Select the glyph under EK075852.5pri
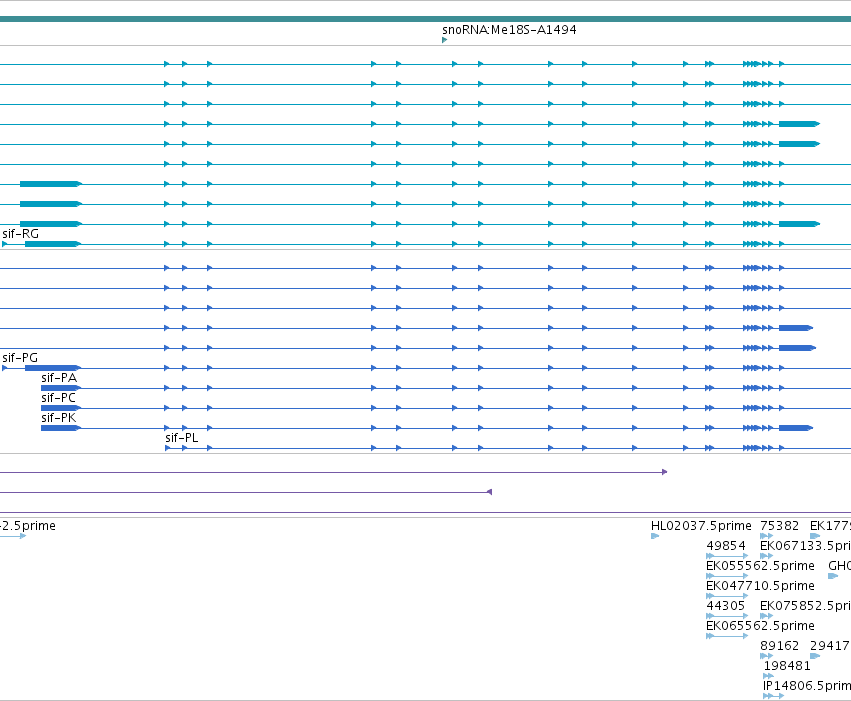Image resolution: width=851 pixels, height=701 pixels. (x=766, y=616)
